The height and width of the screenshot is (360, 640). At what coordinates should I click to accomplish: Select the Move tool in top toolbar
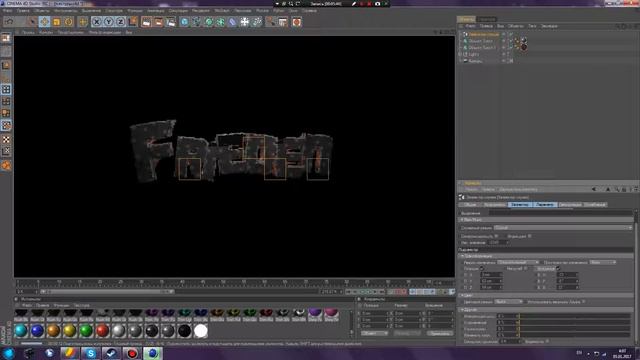(44, 22)
